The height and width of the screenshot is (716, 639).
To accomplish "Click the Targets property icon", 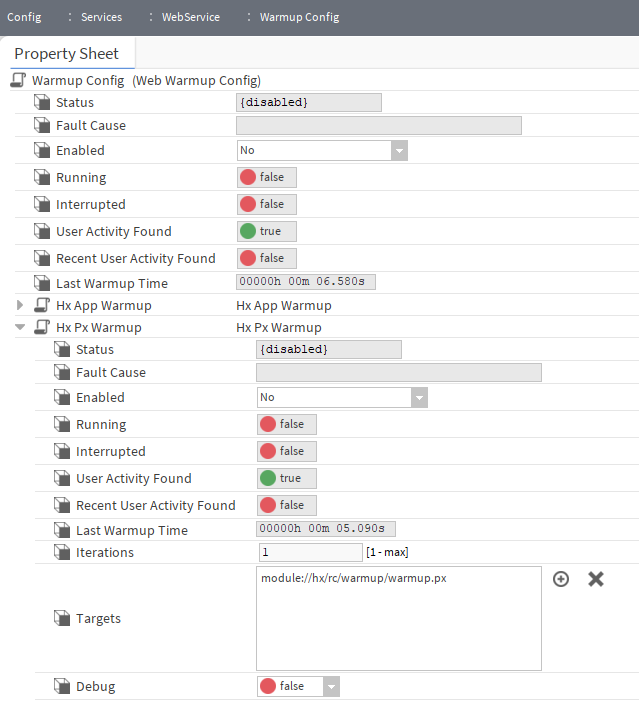I will coord(62,618).
